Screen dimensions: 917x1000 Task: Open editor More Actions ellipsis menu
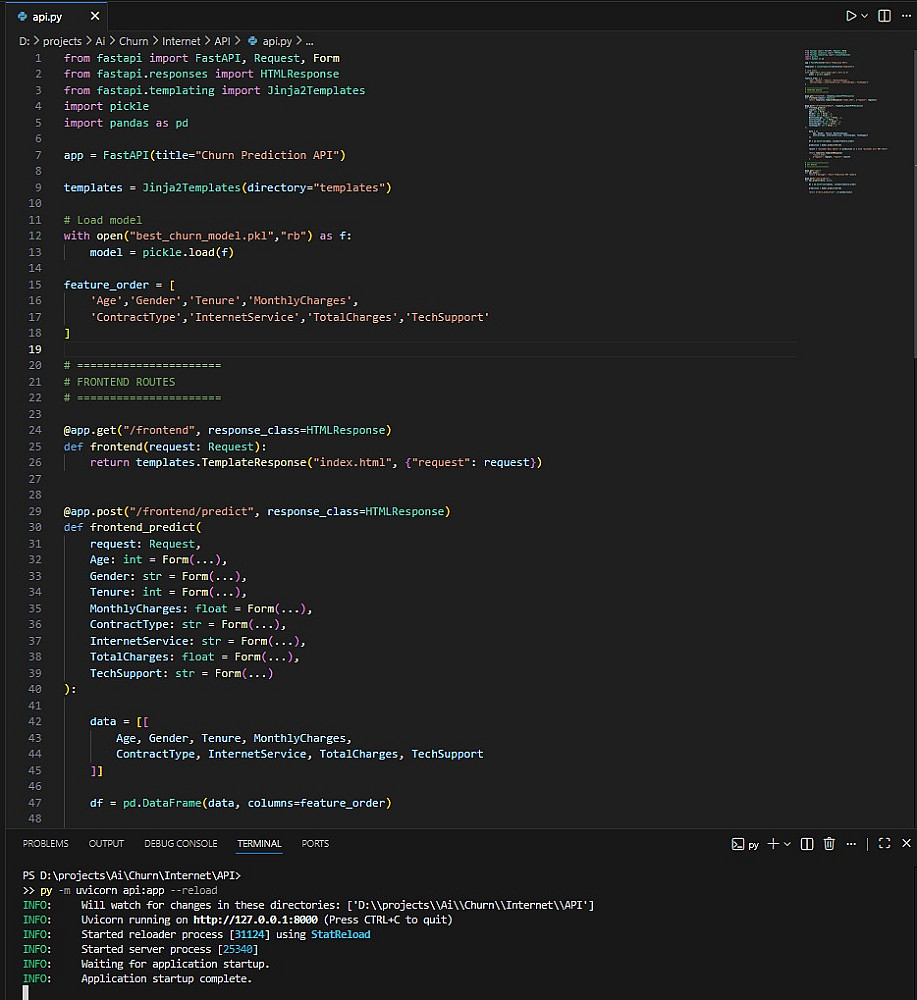click(904, 16)
